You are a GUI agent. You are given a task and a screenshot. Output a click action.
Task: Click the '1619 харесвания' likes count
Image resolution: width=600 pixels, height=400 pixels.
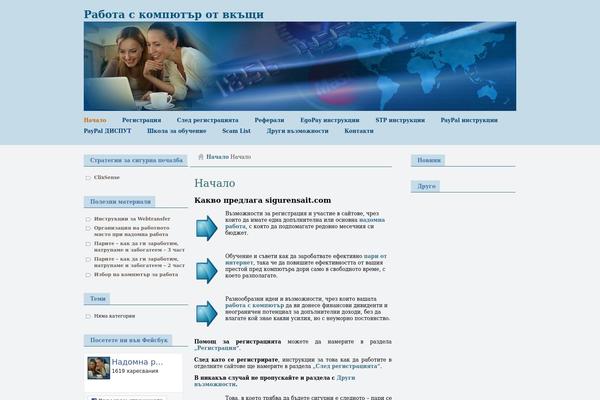pos(135,371)
